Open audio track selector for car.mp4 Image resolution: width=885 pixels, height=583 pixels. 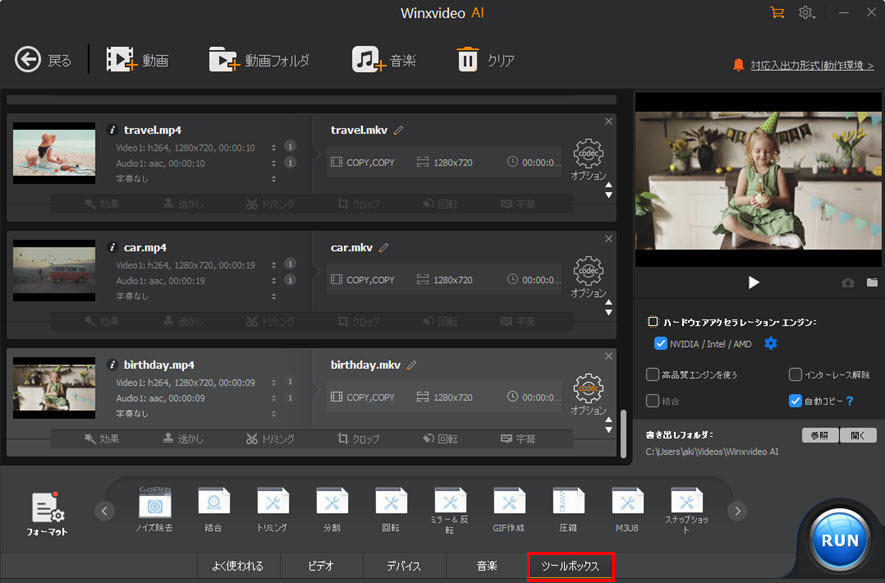pos(274,280)
